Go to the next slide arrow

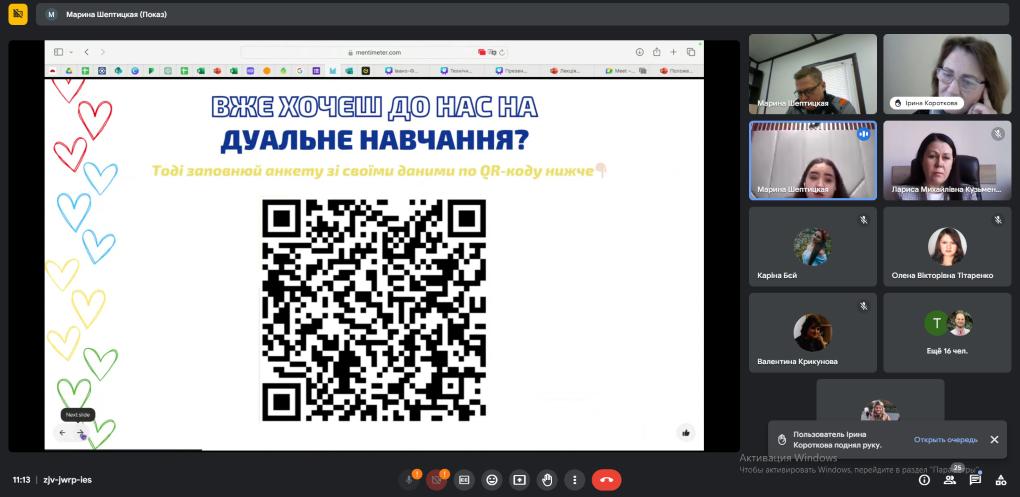pyautogui.click(x=81, y=433)
